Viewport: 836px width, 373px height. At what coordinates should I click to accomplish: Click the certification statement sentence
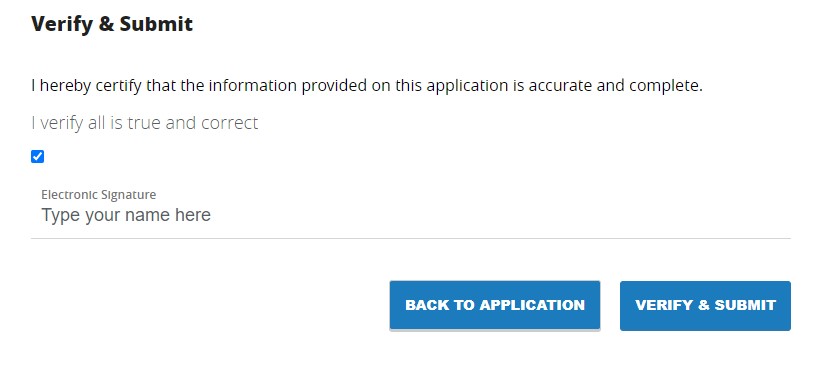tap(367, 86)
